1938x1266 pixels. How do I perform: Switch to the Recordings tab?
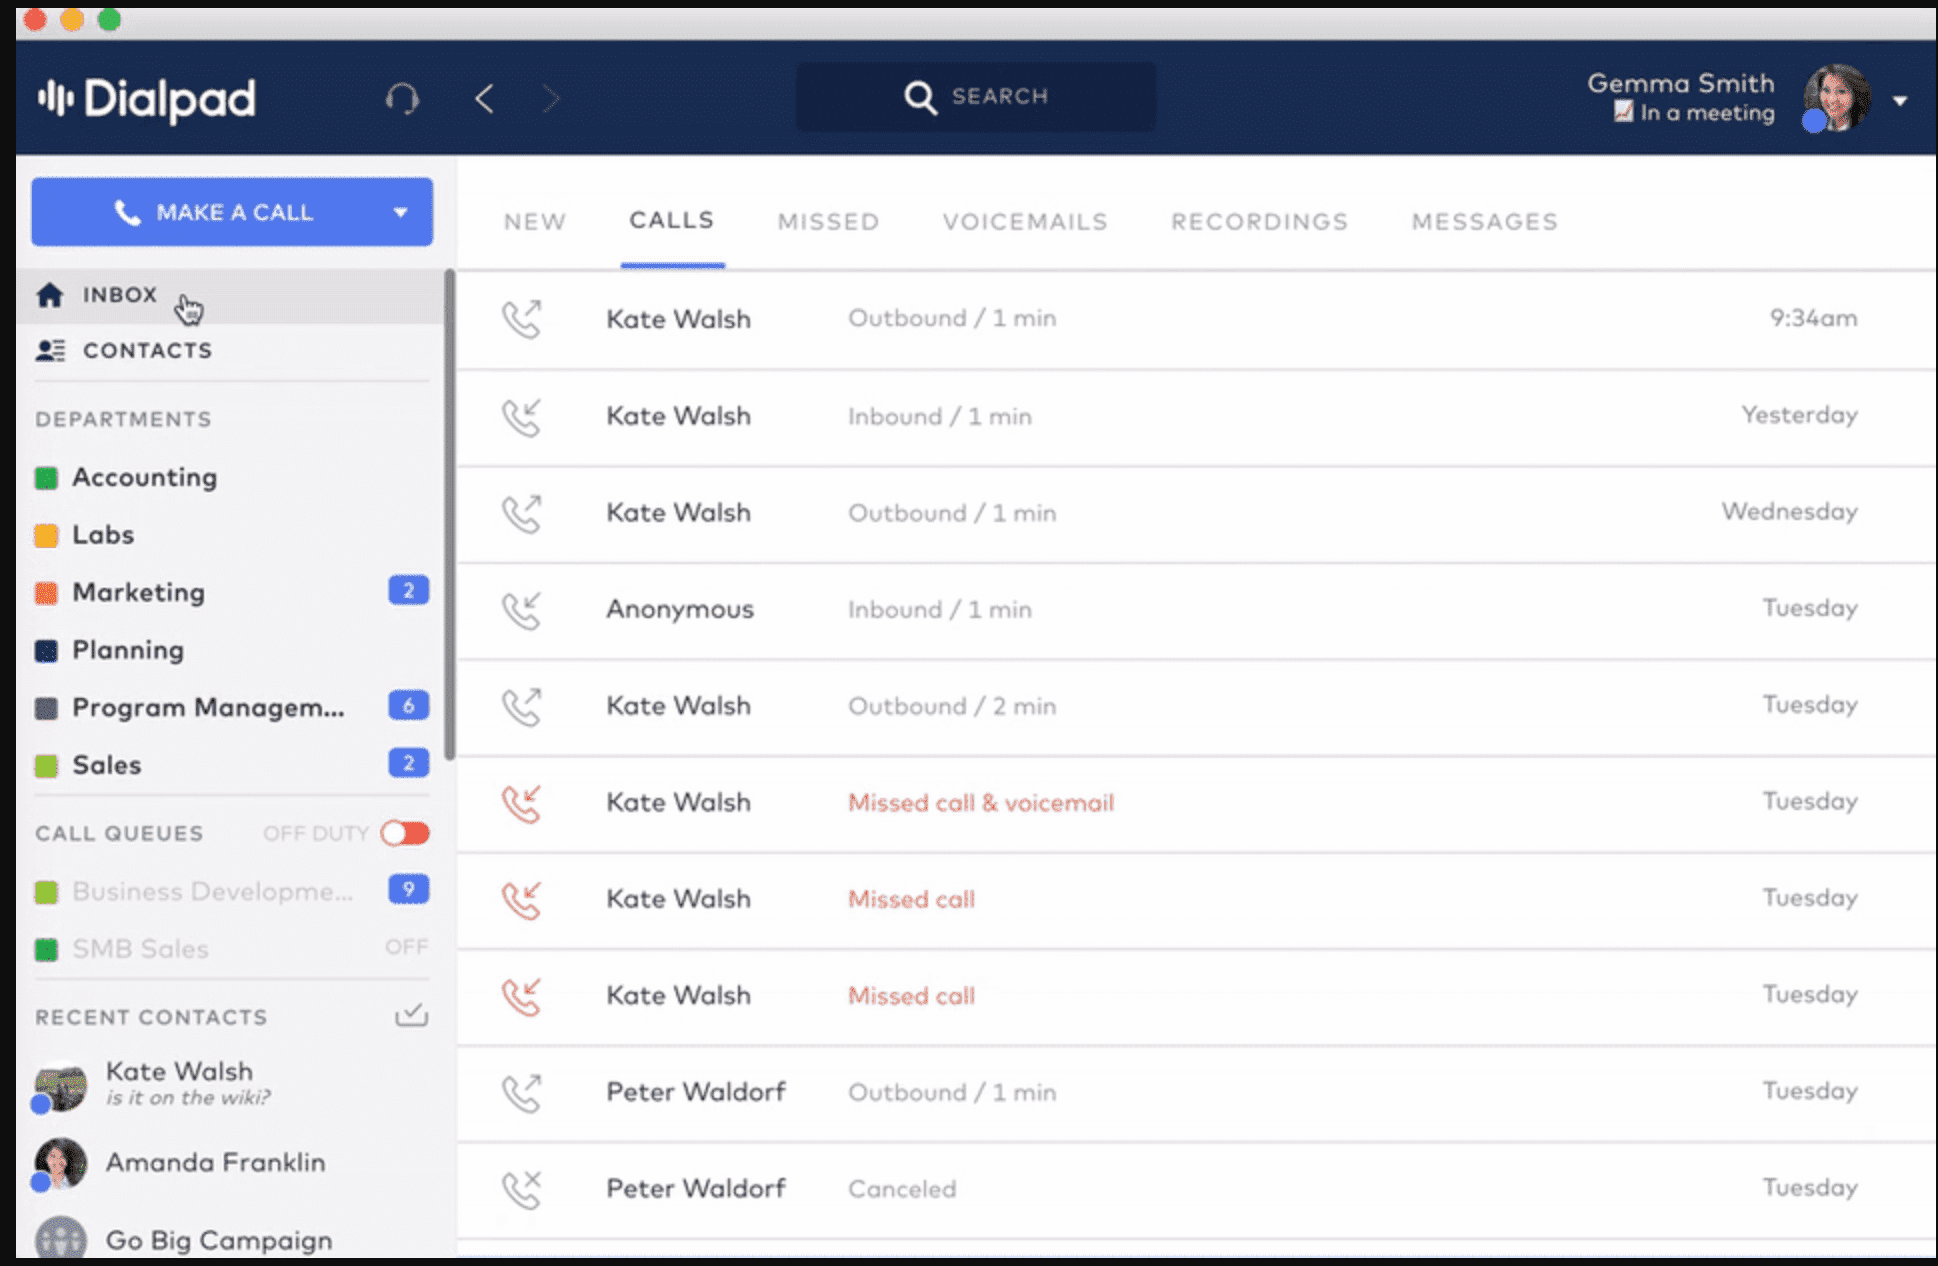pyautogui.click(x=1259, y=221)
